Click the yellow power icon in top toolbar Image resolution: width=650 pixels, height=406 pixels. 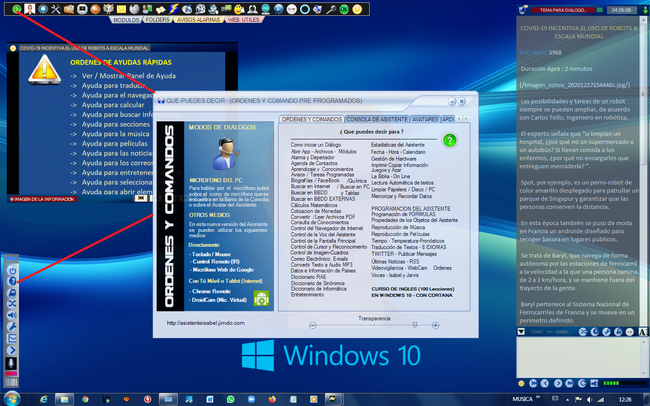357,9
